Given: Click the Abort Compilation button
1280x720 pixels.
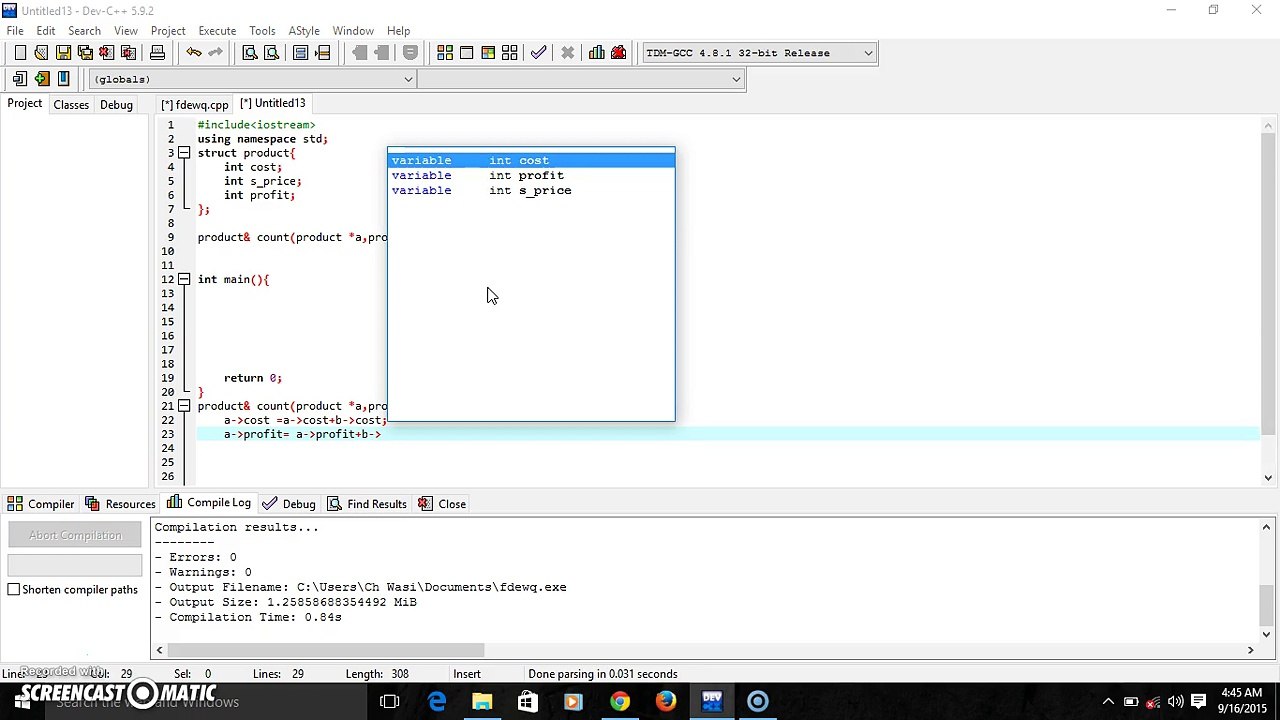Looking at the screenshot, I should (75, 535).
